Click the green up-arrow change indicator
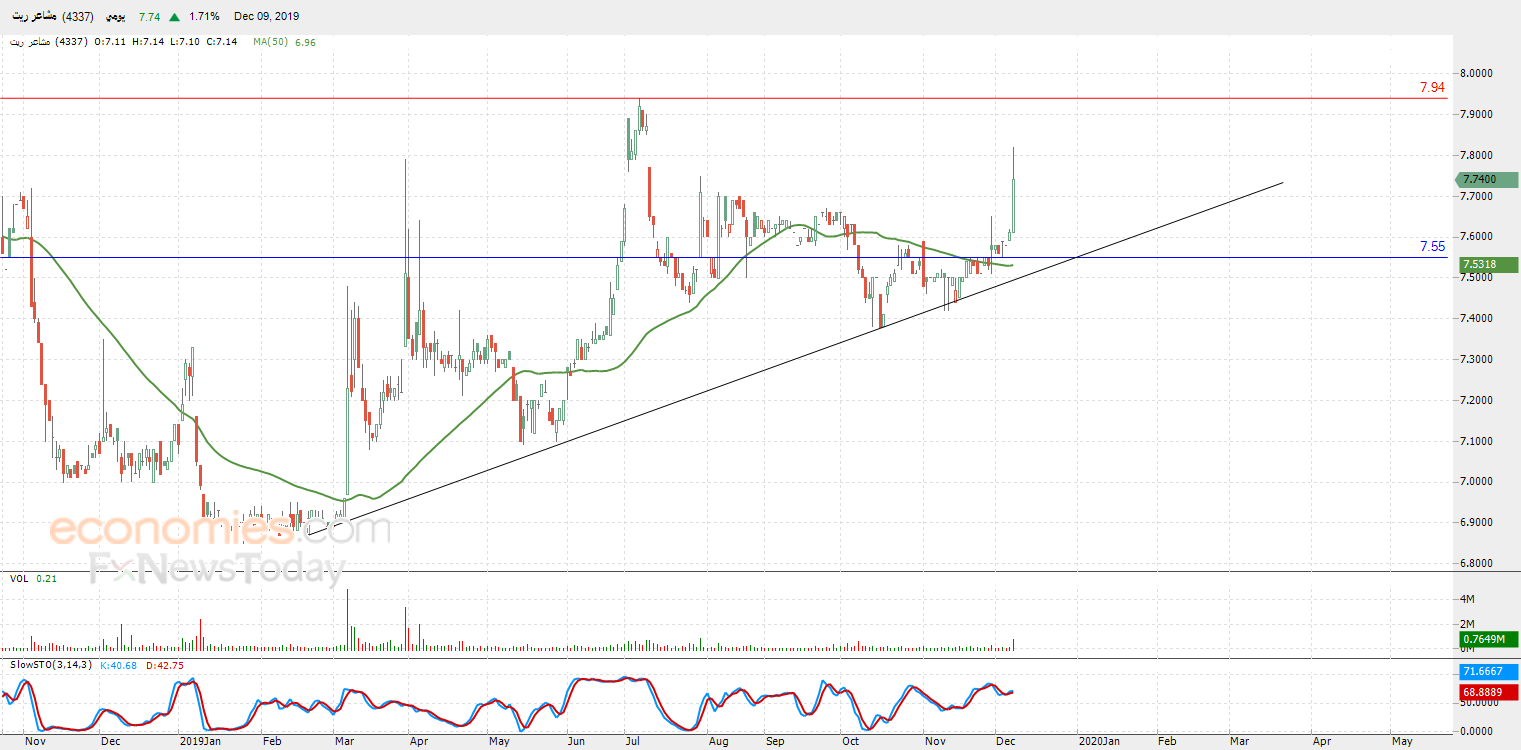 (175, 17)
